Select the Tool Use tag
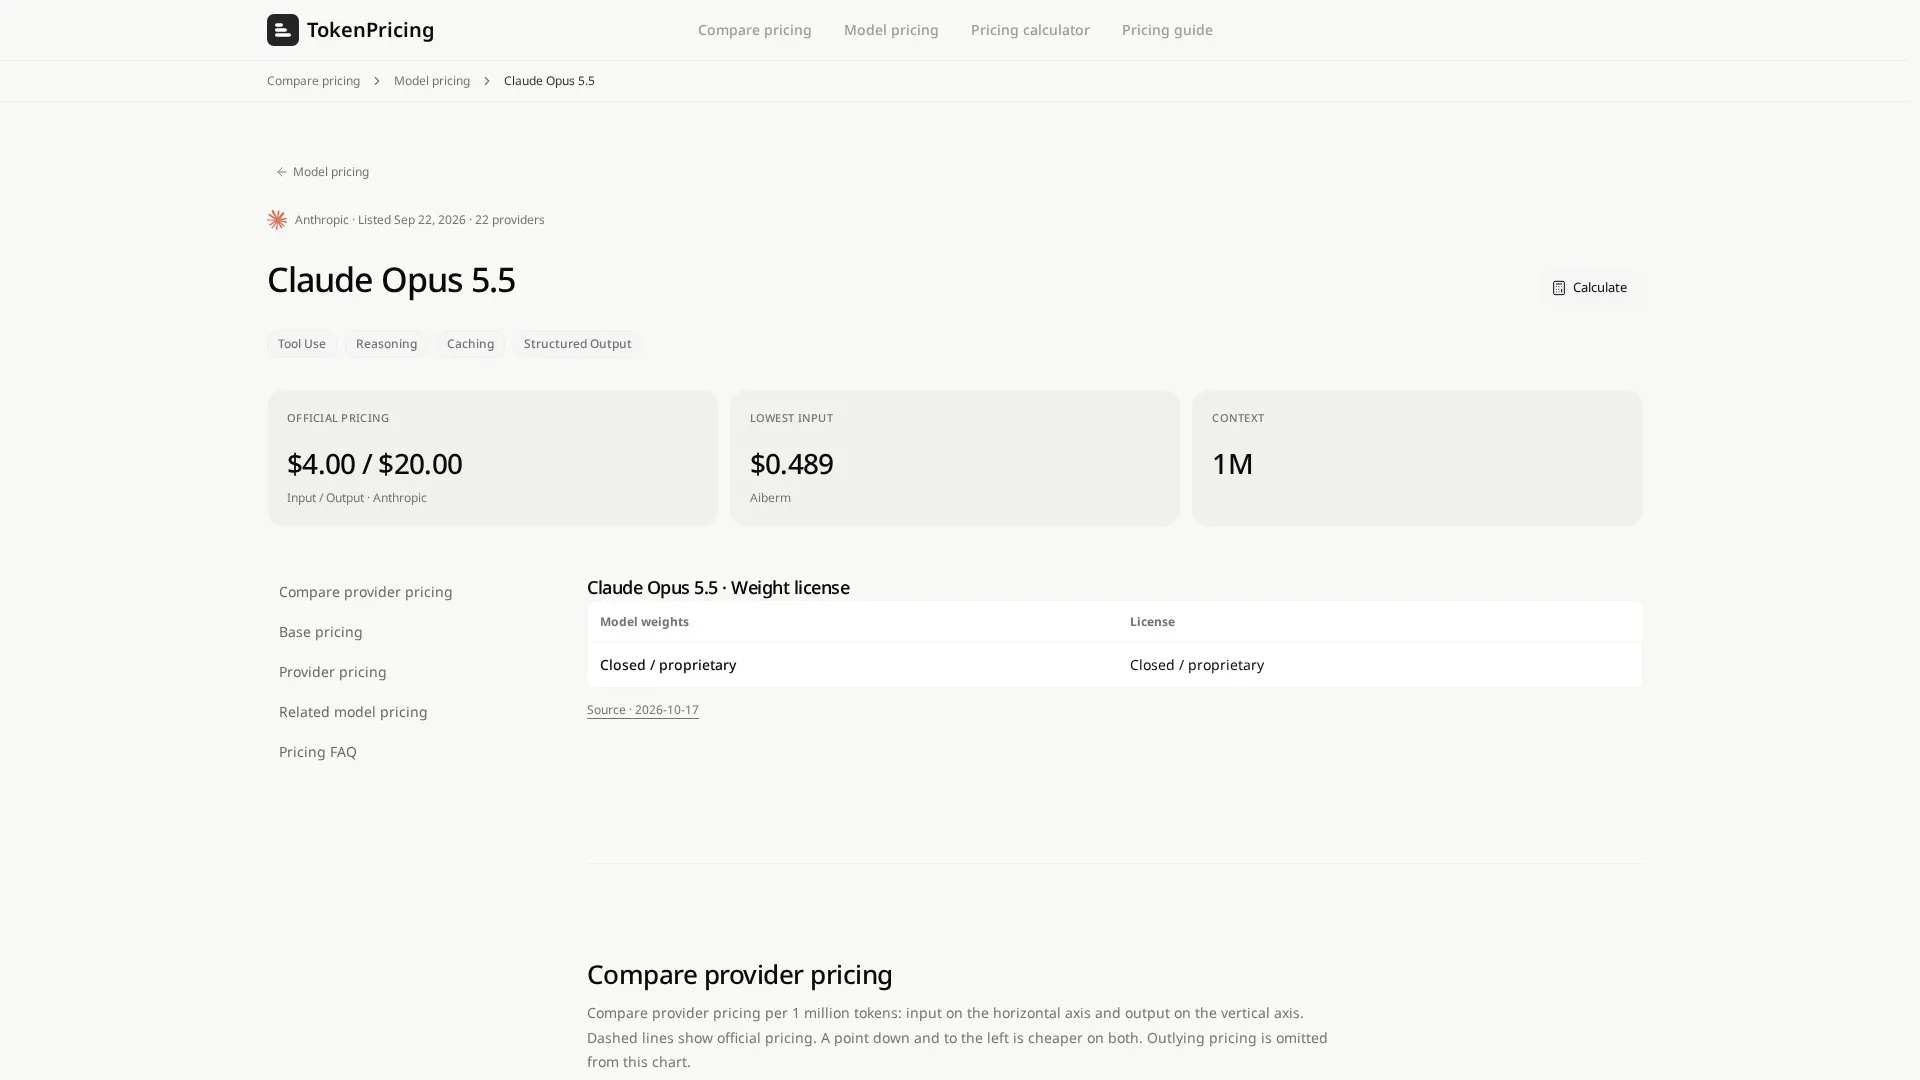The width and height of the screenshot is (1920, 1080). 301,344
